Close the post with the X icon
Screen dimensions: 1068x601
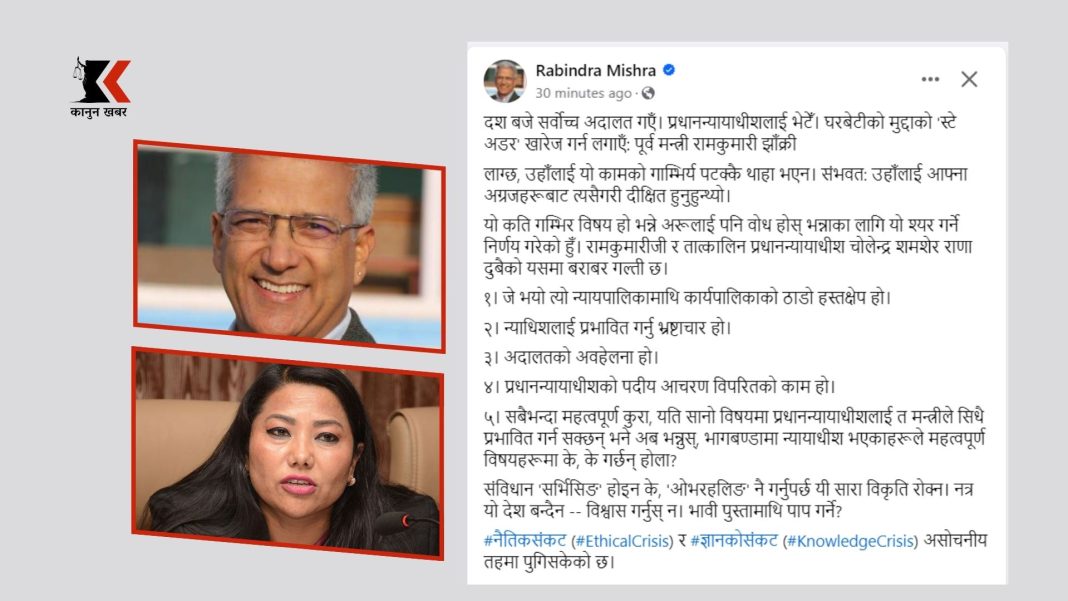pos(969,79)
